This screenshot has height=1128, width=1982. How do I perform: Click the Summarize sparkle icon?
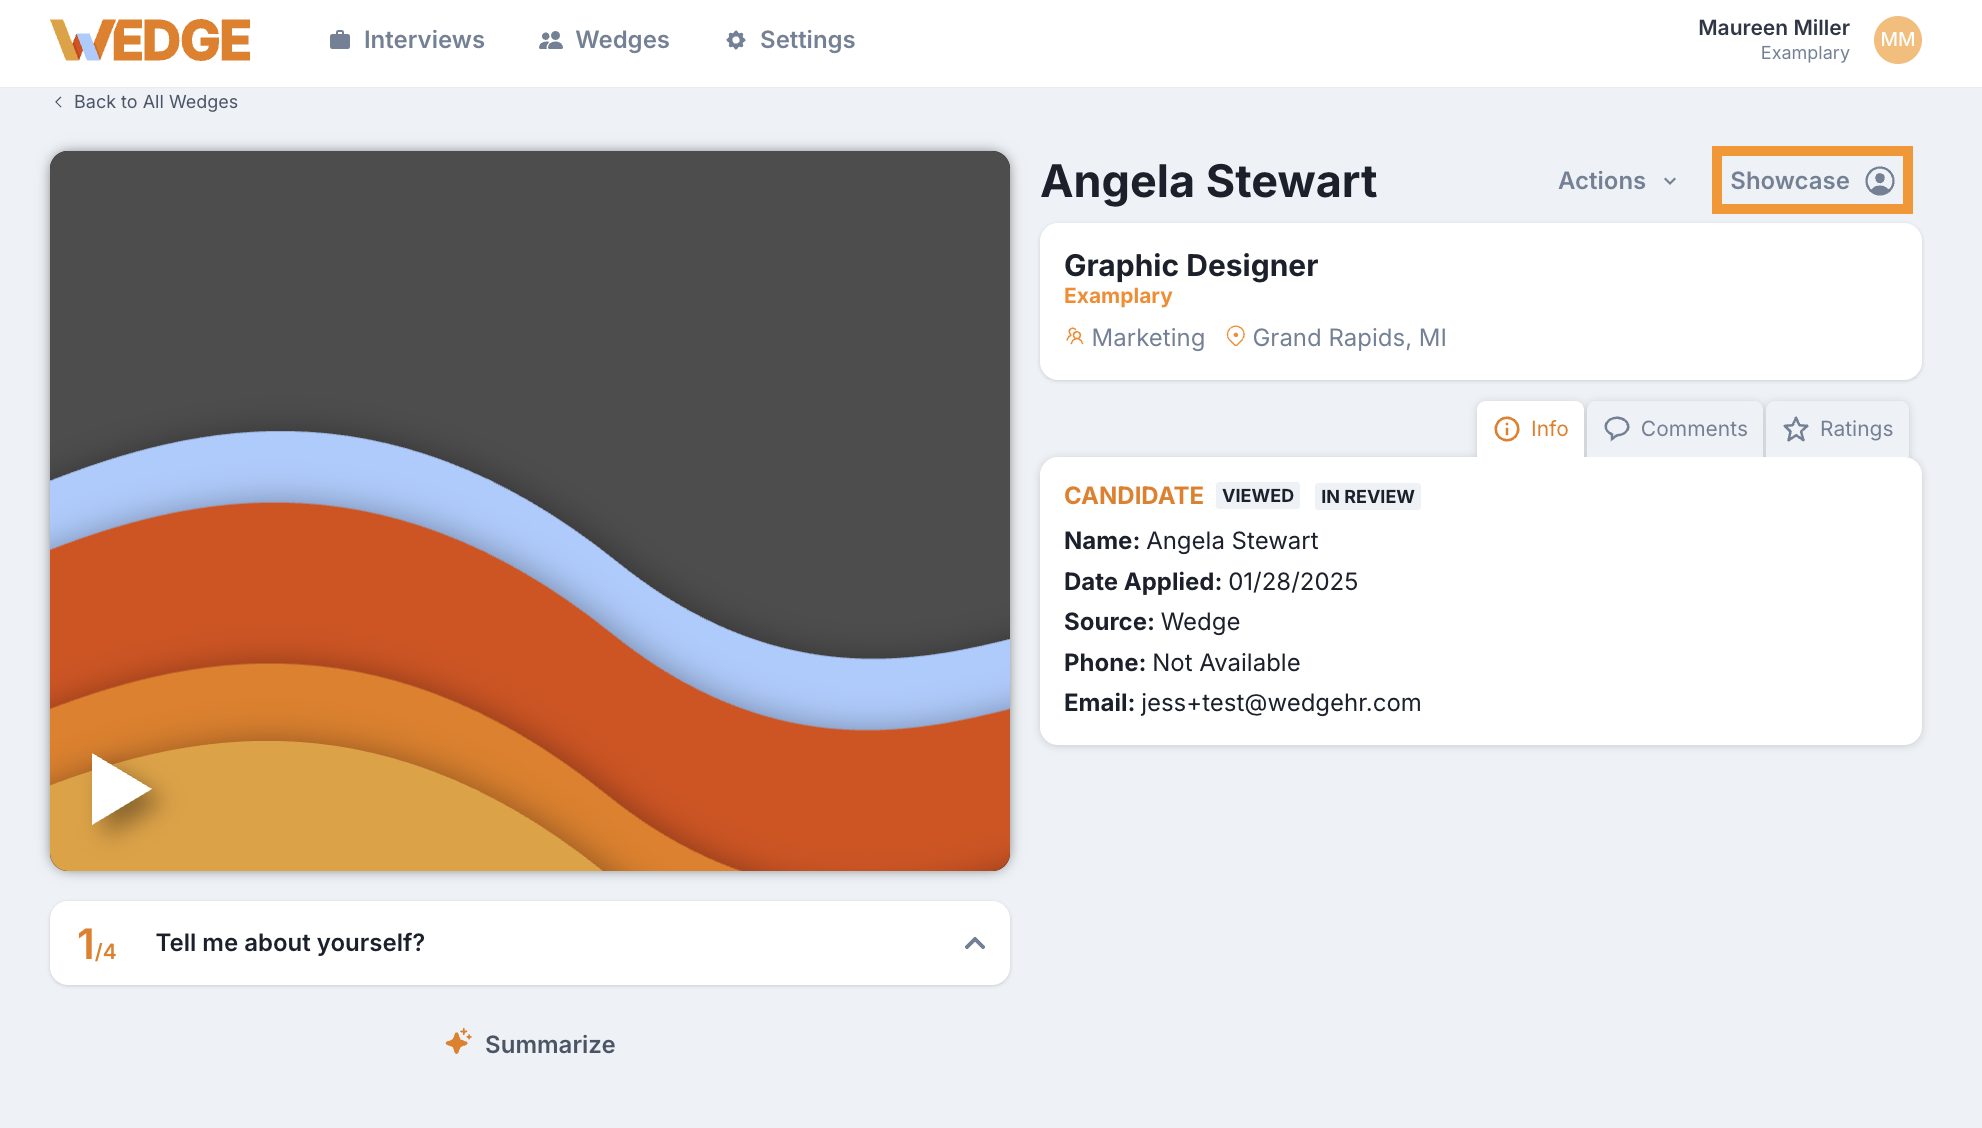[458, 1042]
